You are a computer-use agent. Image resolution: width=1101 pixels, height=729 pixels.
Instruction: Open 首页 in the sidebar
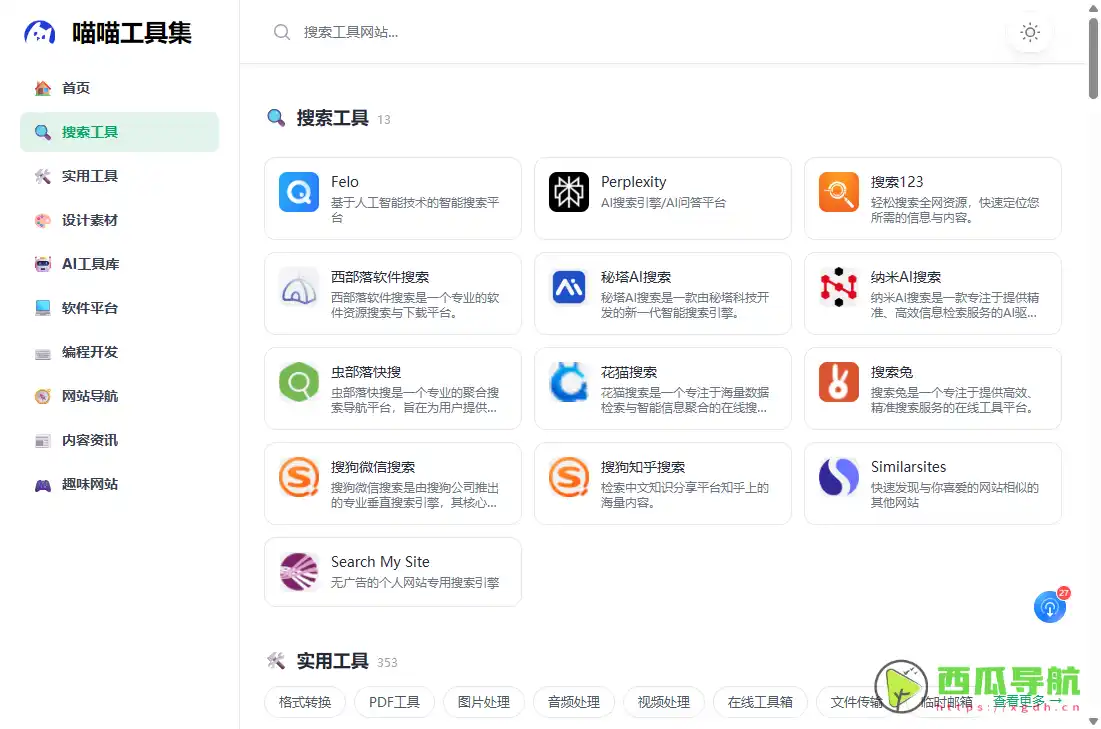pyautogui.click(x=119, y=88)
